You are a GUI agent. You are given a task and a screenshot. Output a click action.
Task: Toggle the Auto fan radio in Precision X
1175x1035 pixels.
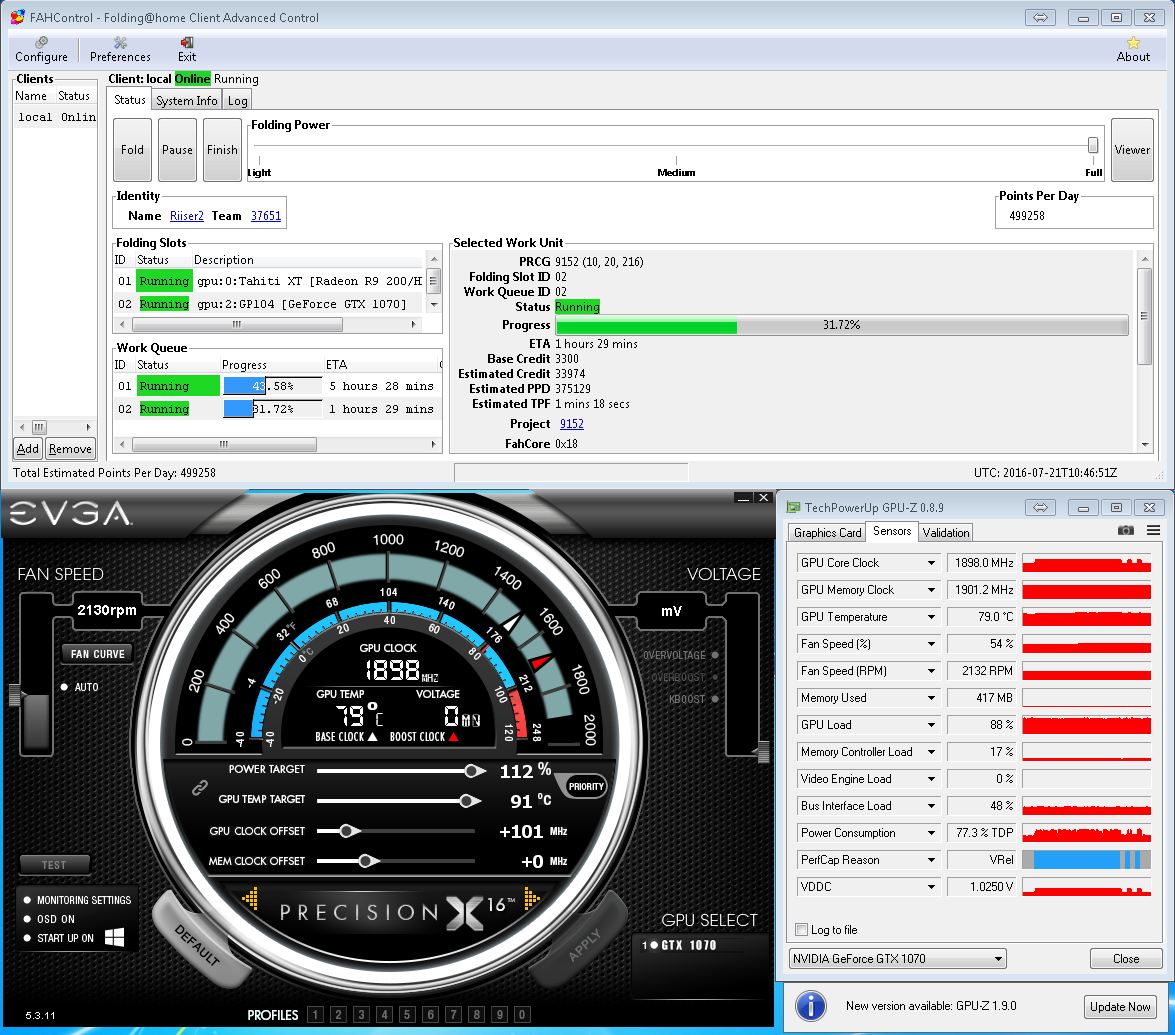(64, 687)
